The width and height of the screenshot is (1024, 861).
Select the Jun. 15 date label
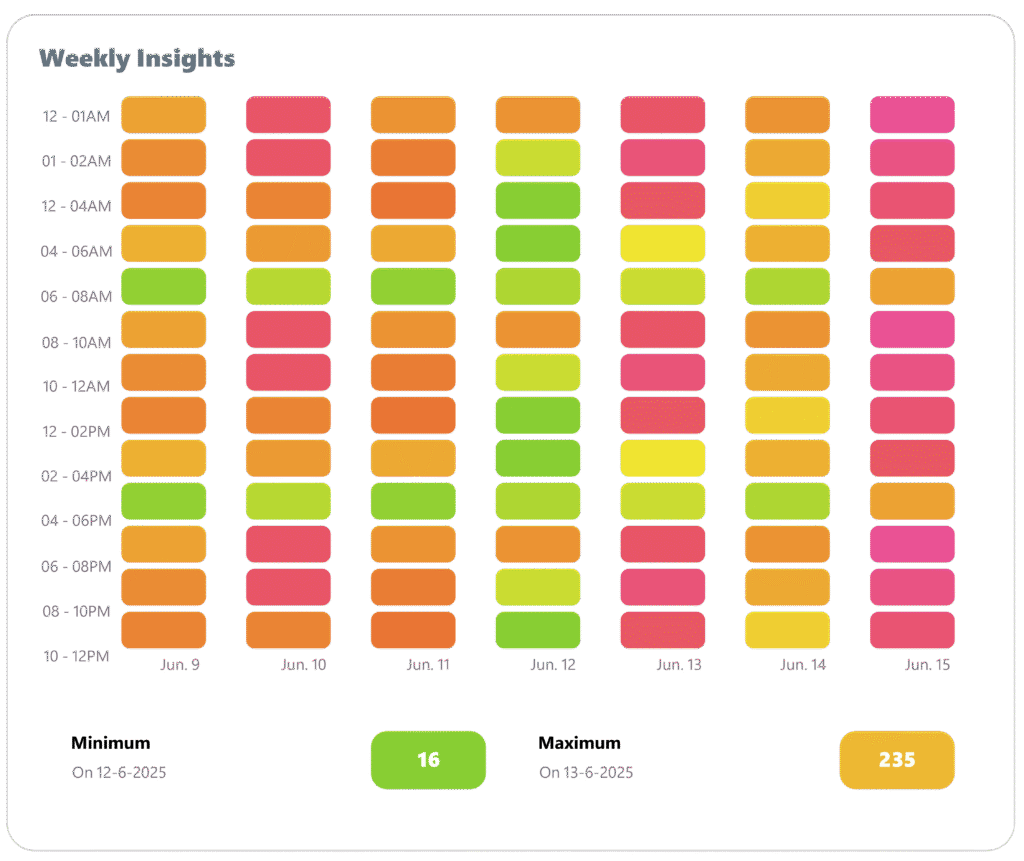[927, 665]
